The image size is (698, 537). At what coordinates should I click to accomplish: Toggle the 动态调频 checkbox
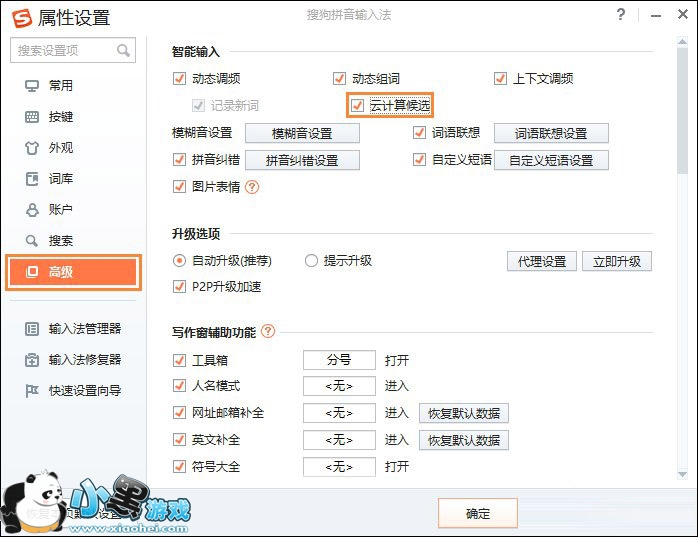pos(179,79)
